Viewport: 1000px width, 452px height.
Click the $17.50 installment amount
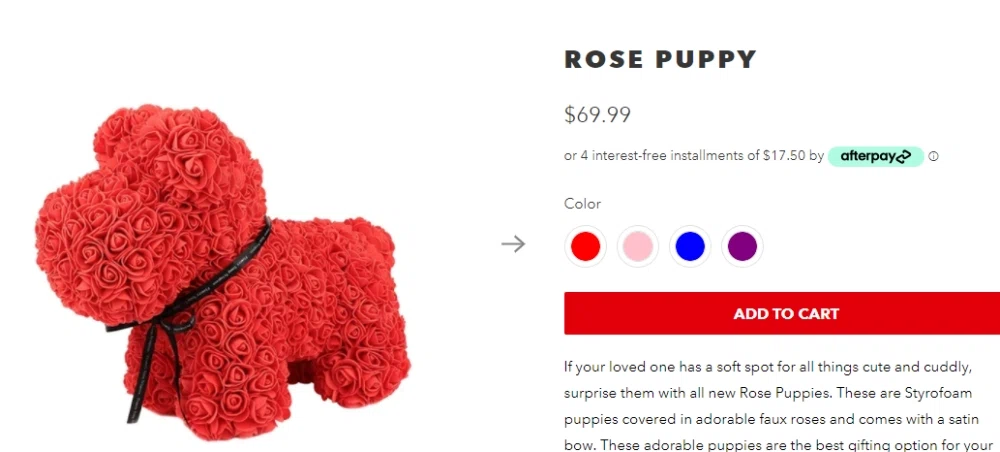(x=783, y=156)
